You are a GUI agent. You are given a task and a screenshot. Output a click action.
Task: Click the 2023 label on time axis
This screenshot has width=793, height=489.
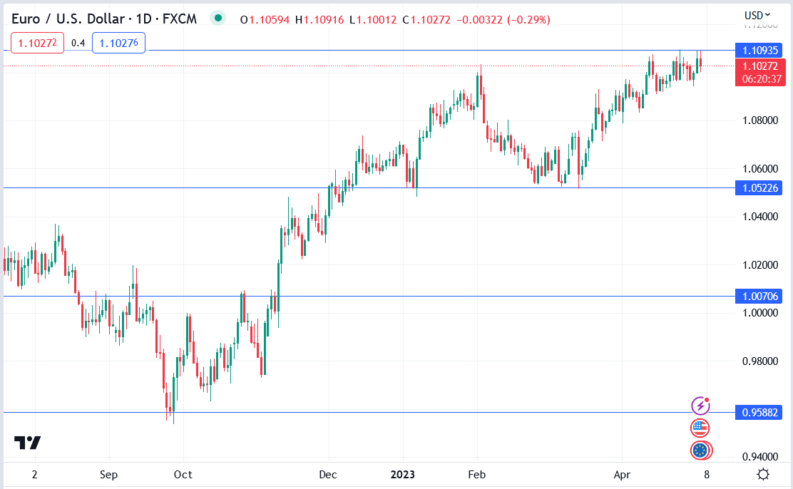coord(404,474)
